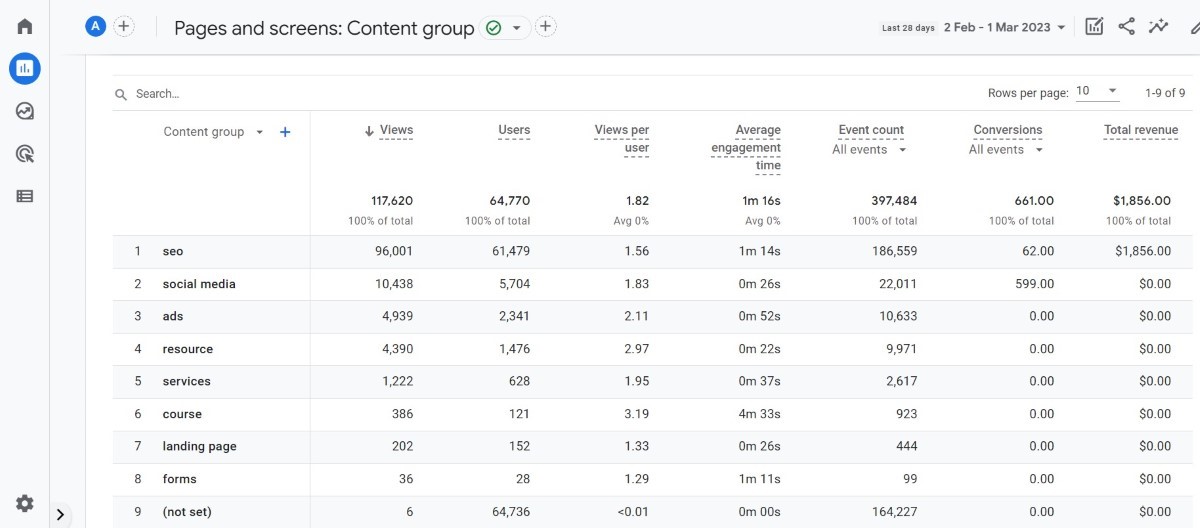Image resolution: width=1200 pixels, height=528 pixels.
Task: Open the Insights sparkline icon
Action: tap(1158, 27)
